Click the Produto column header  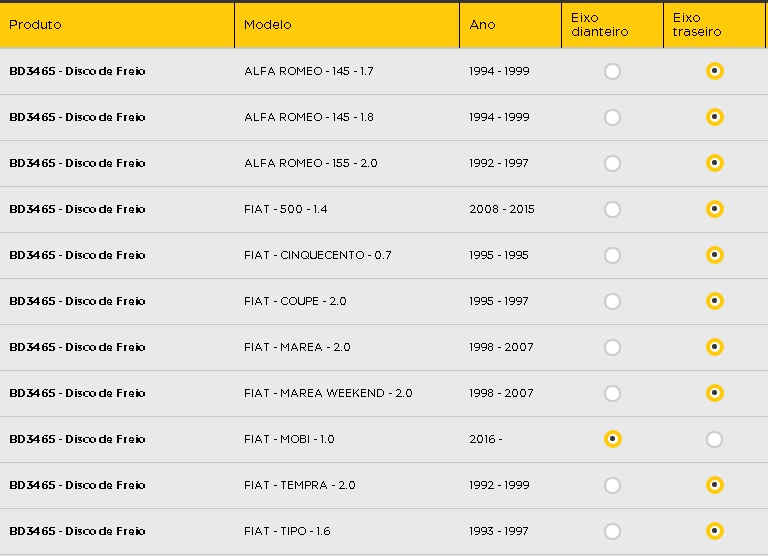(x=117, y=25)
